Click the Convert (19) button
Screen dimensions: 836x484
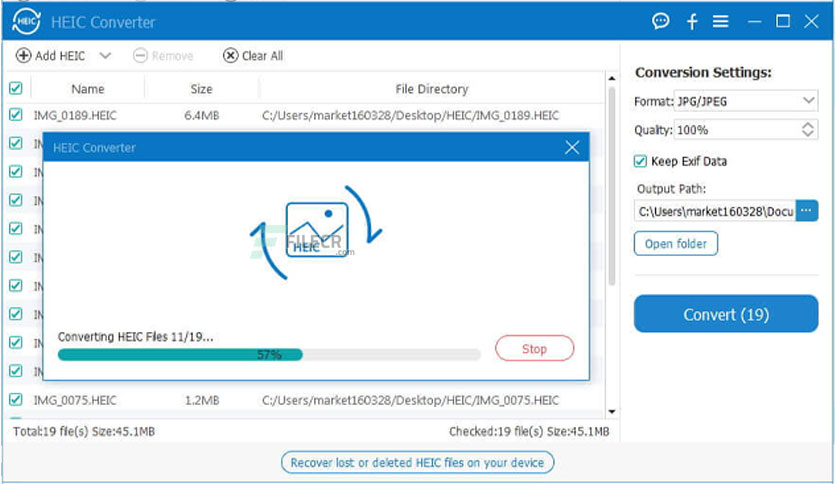(726, 314)
